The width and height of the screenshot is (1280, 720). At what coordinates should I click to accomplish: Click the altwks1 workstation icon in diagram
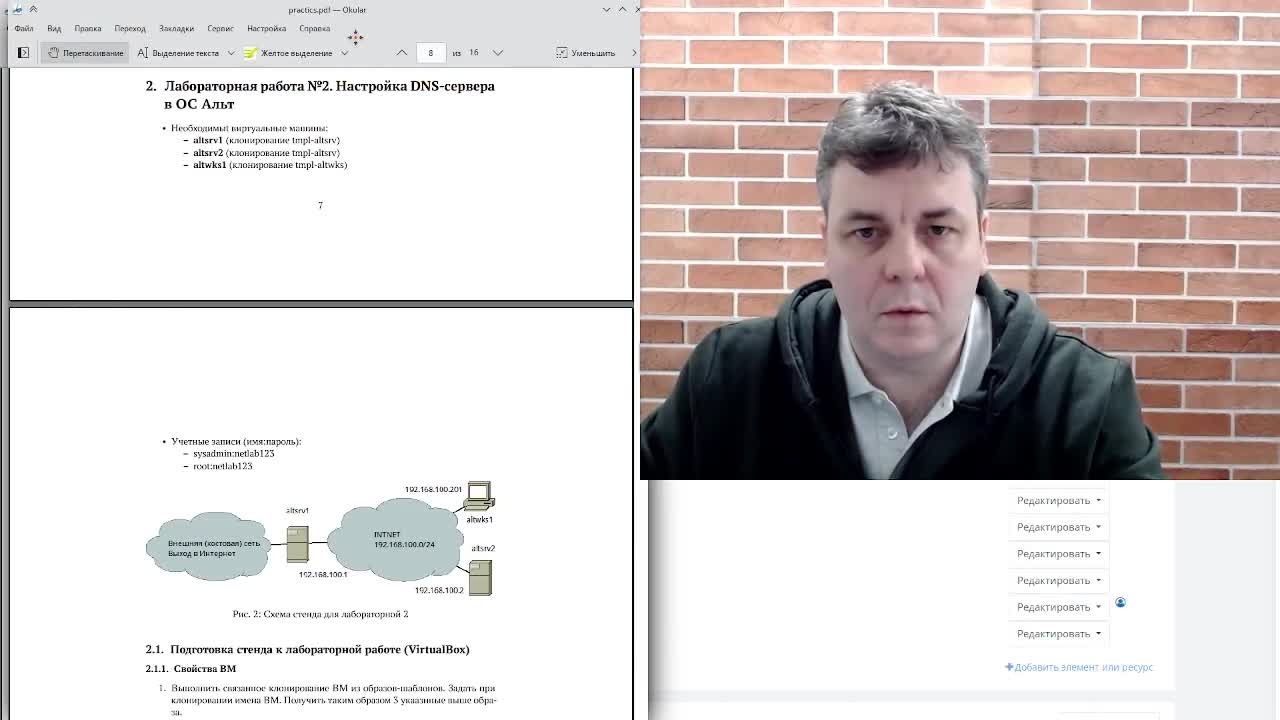pos(479,497)
